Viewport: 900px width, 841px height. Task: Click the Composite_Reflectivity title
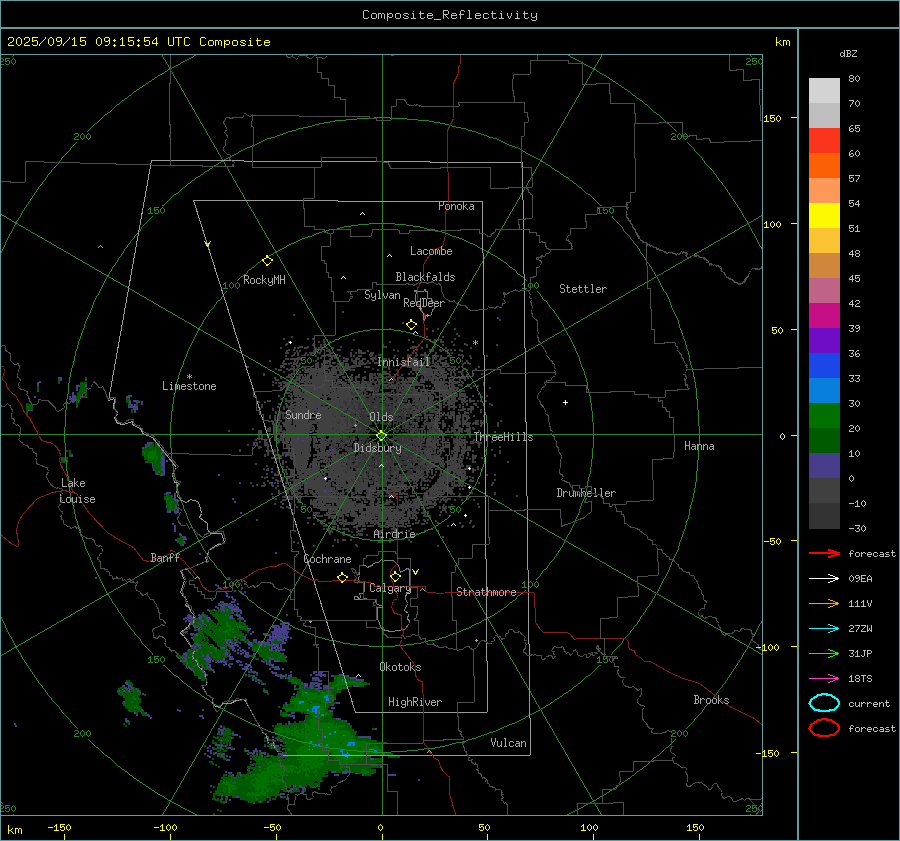click(x=450, y=15)
